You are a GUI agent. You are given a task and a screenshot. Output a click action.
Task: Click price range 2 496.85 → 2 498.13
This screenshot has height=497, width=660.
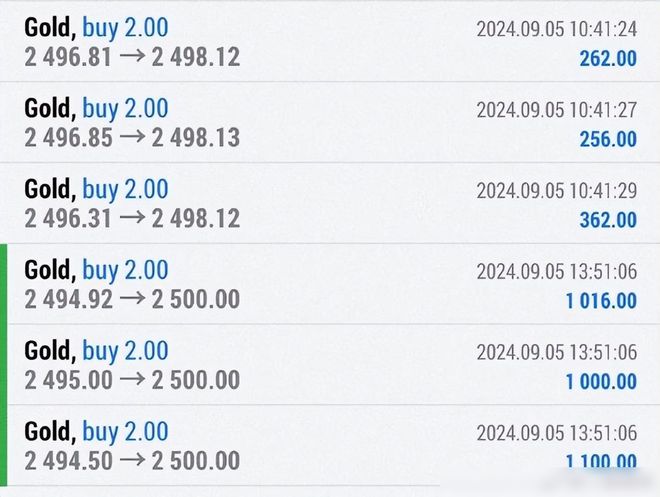point(132,138)
